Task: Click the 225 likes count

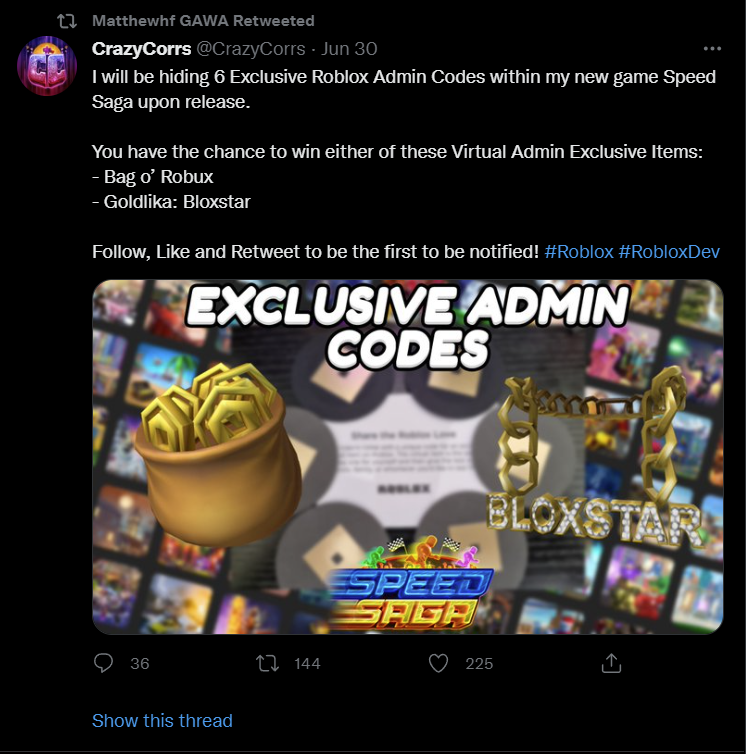Action: click(x=479, y=664)
